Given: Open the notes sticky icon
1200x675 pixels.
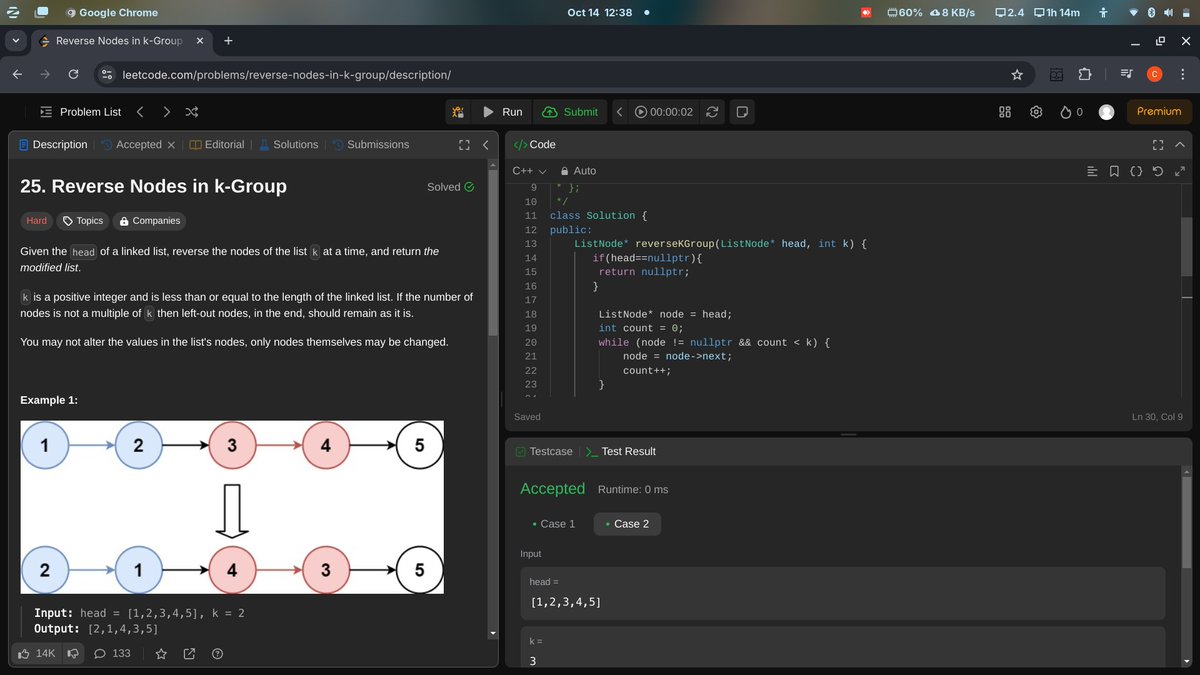Looking at the screenshot, I should pyautogui.click(x=742, y=112).
